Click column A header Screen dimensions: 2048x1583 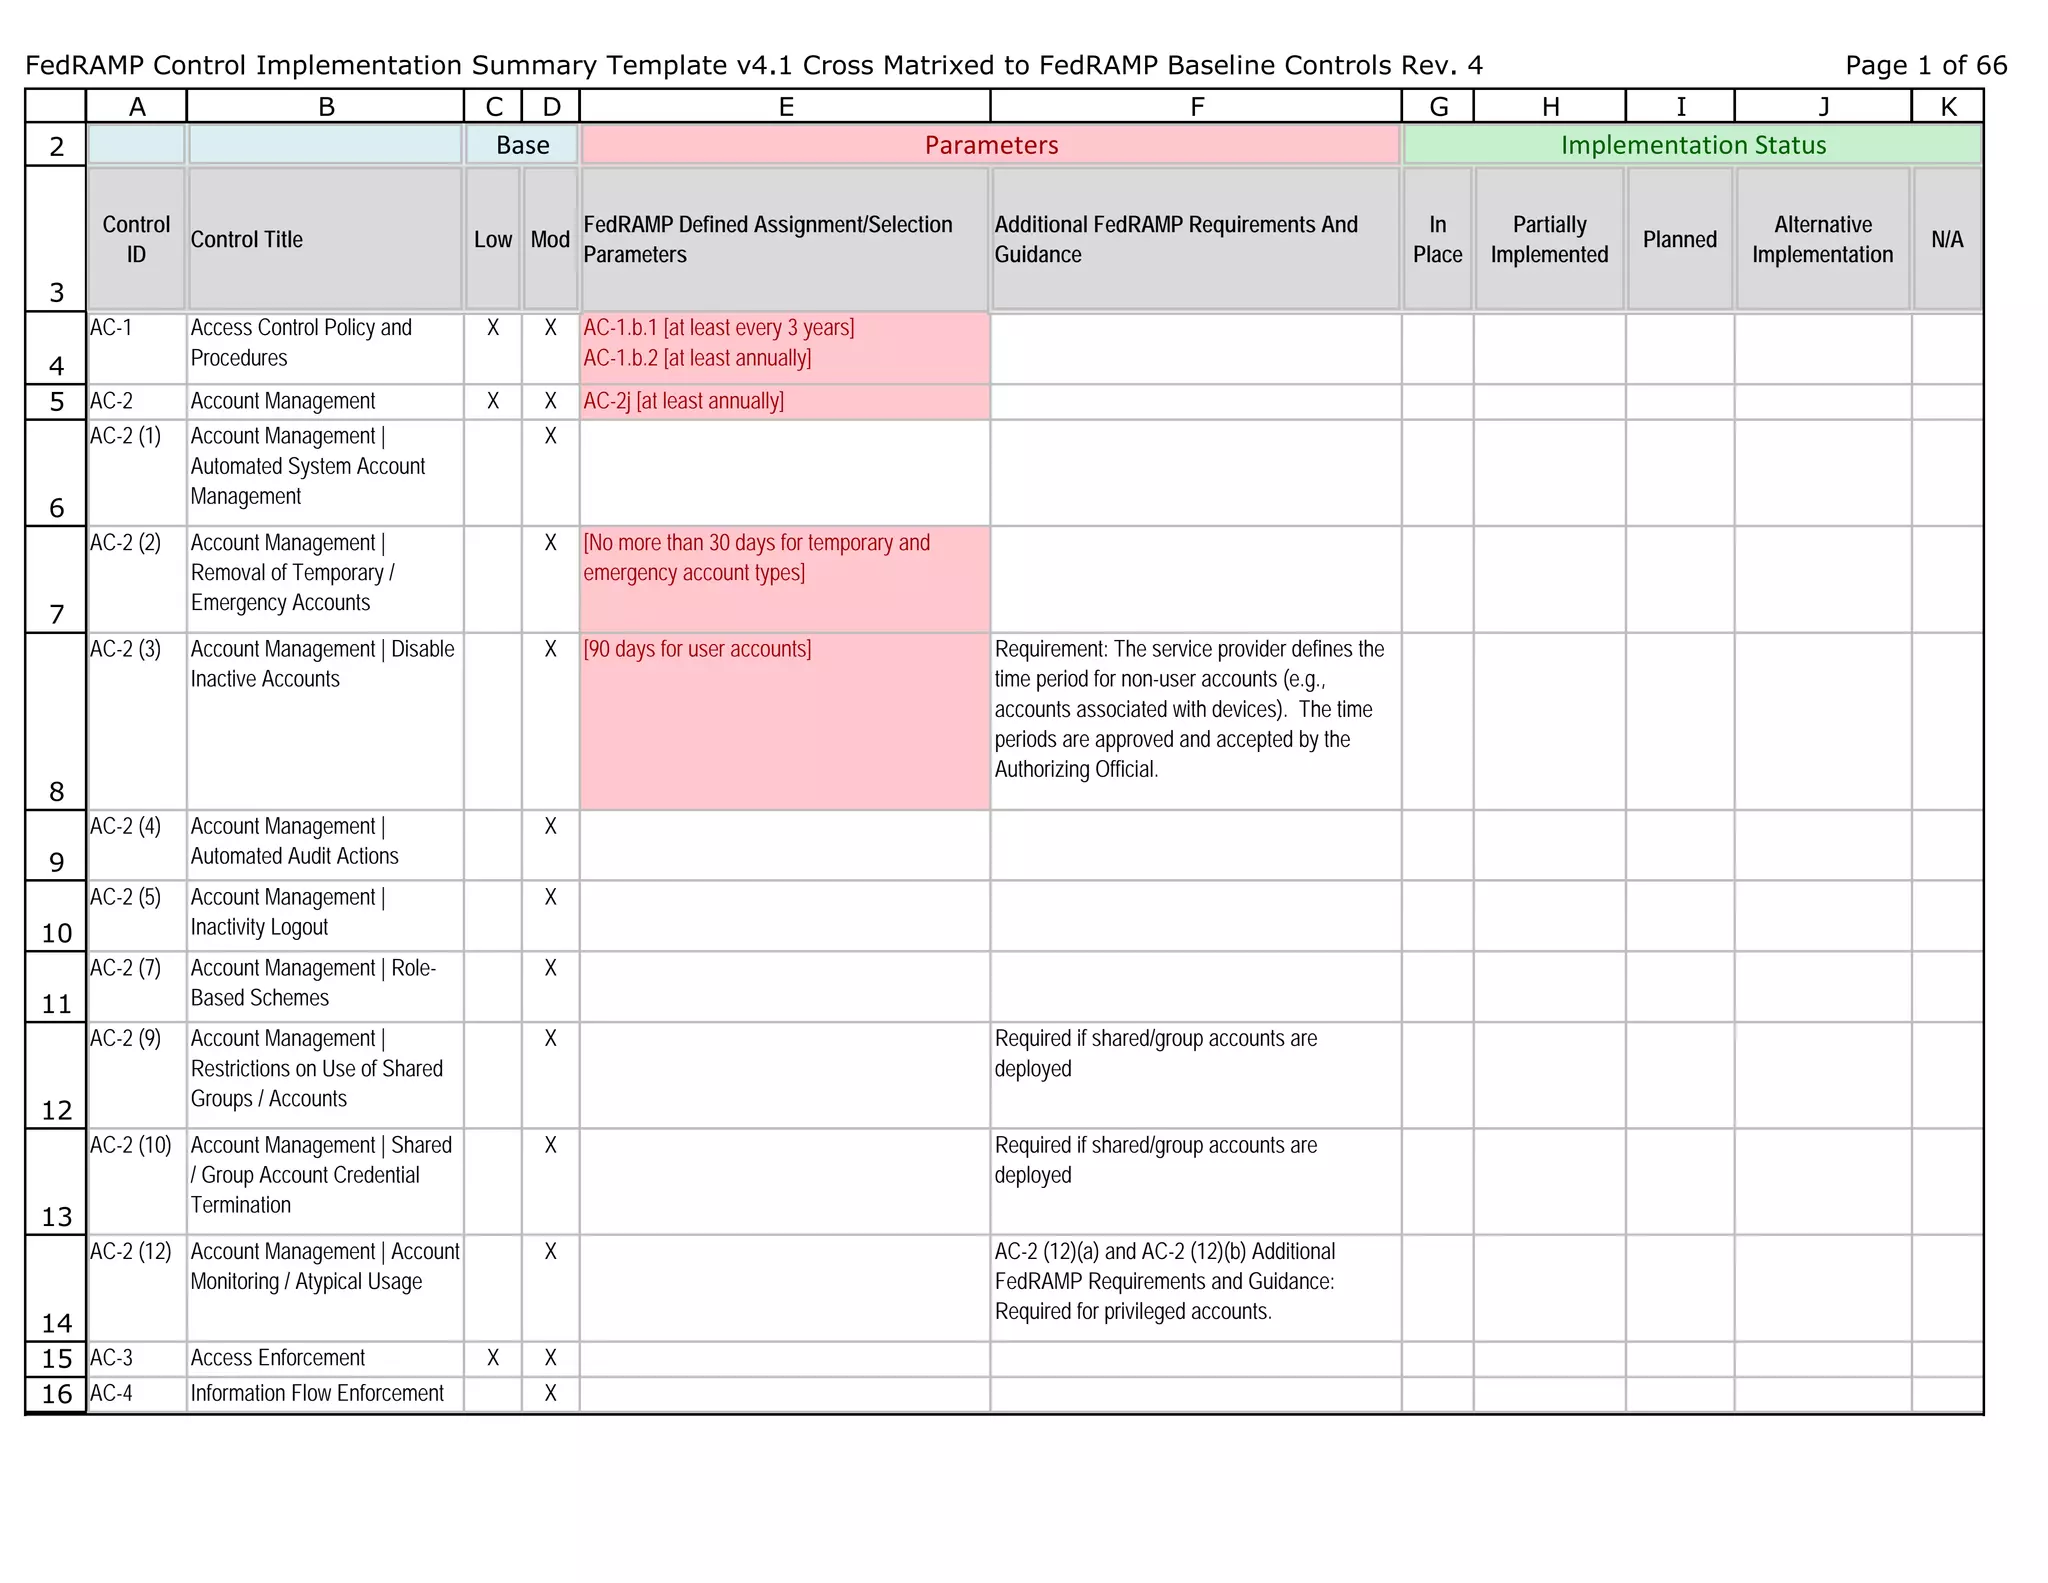tap(137, 106)
